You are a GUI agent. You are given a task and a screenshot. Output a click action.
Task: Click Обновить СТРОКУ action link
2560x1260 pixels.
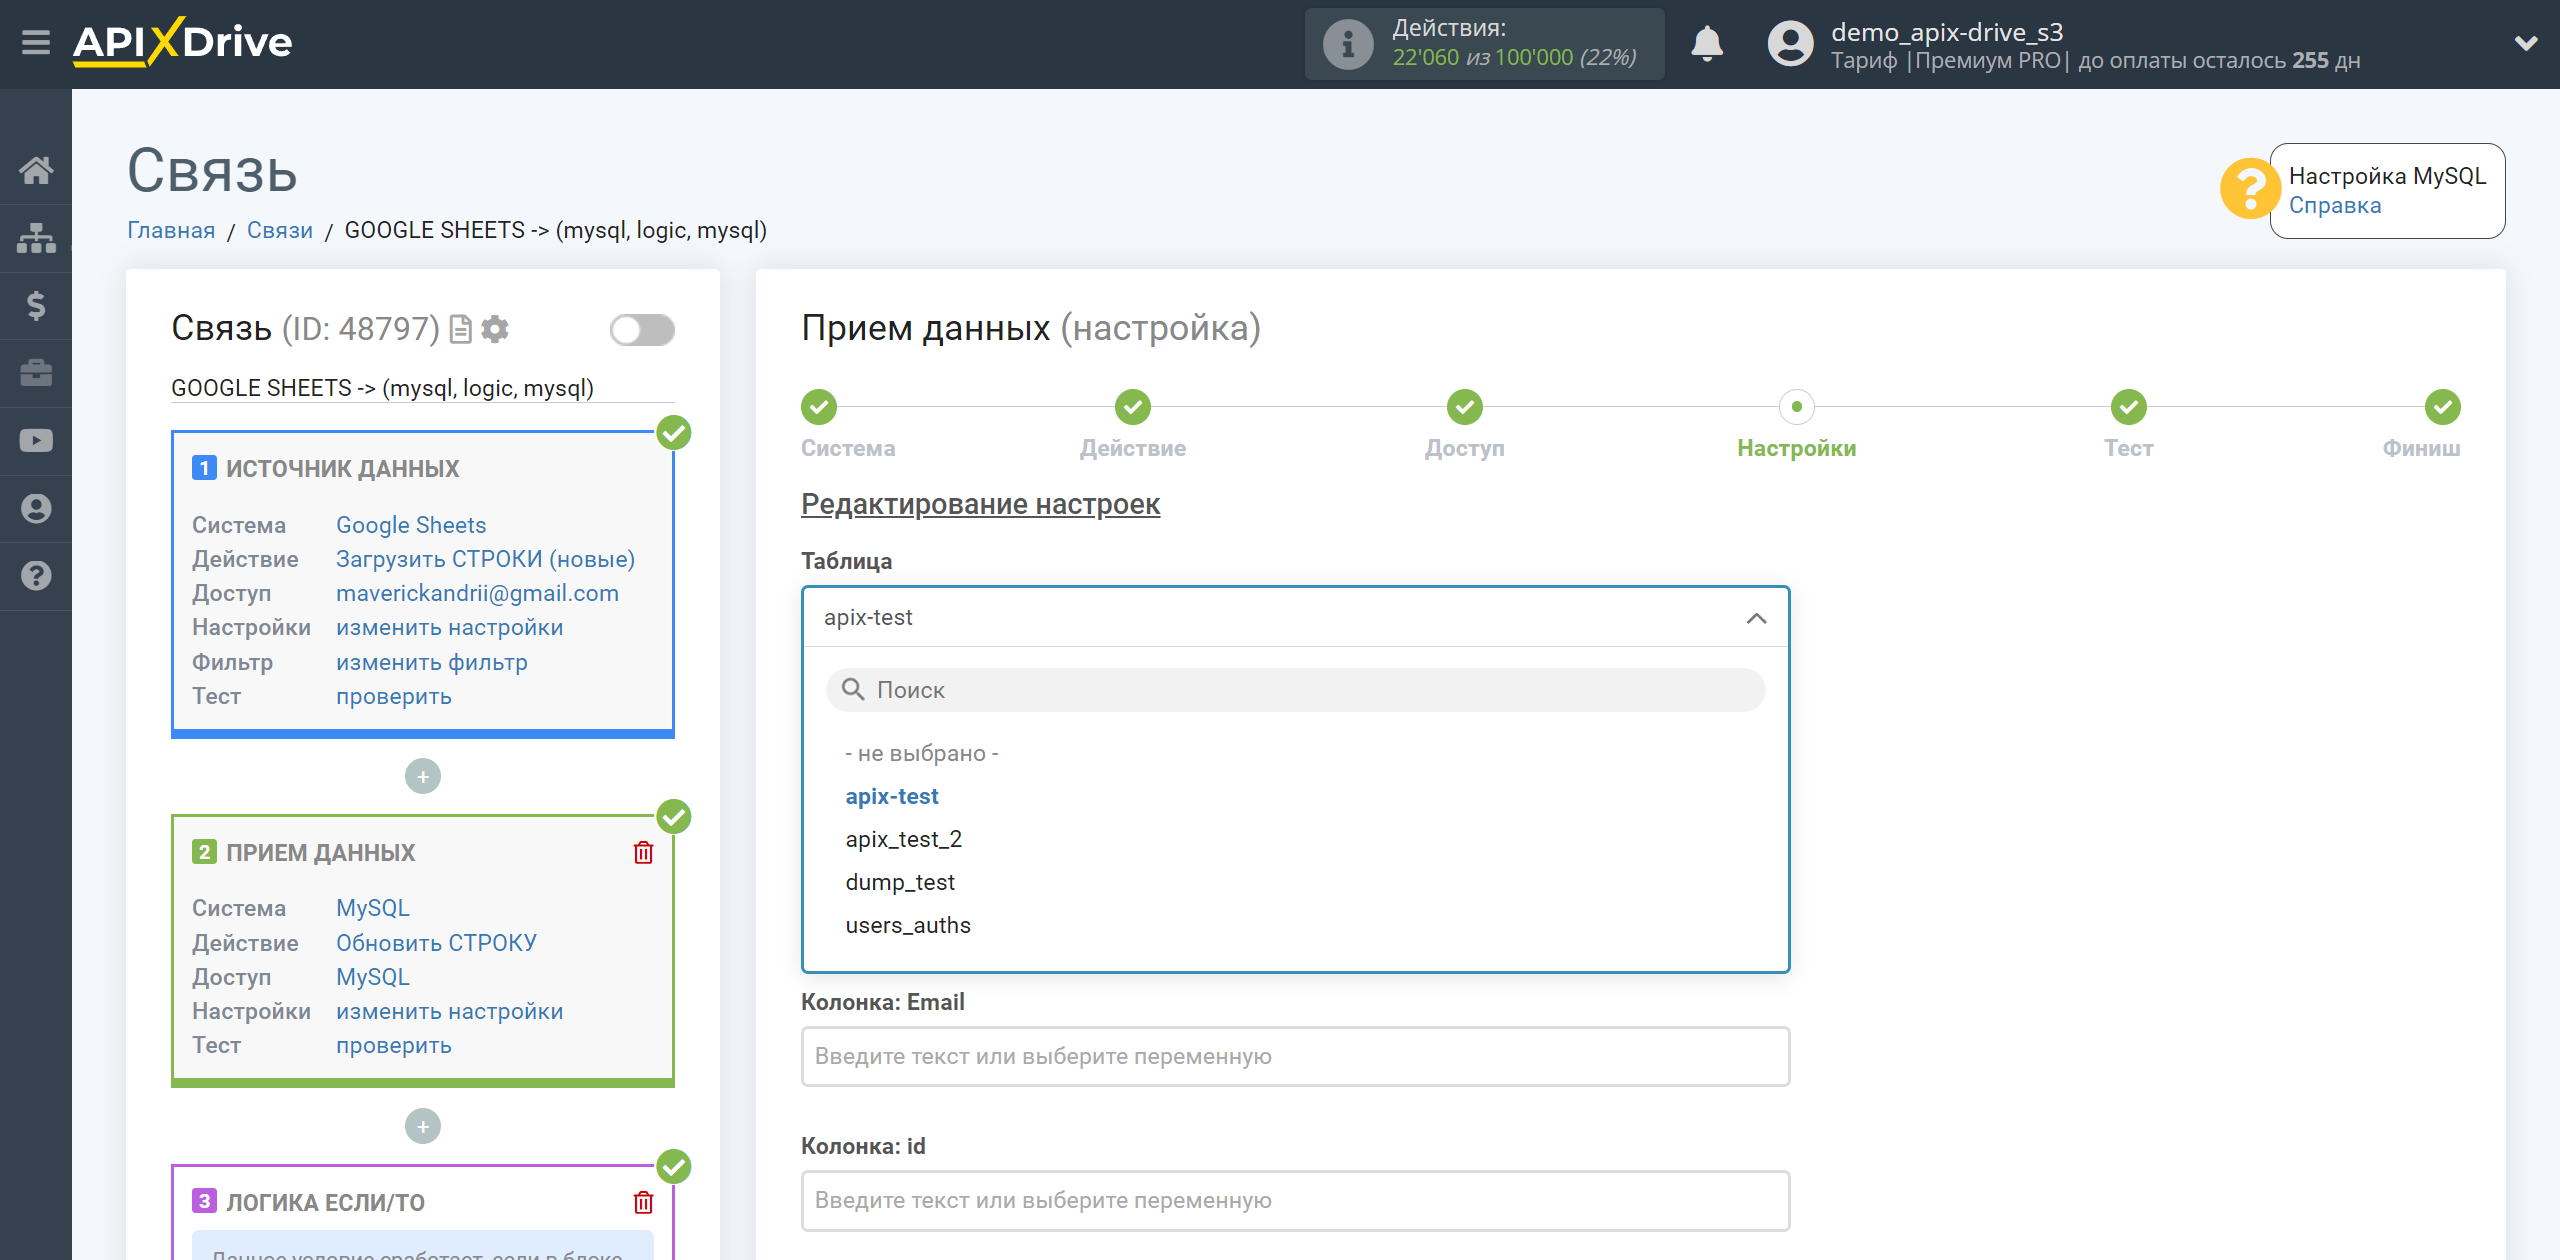[436, 943]
